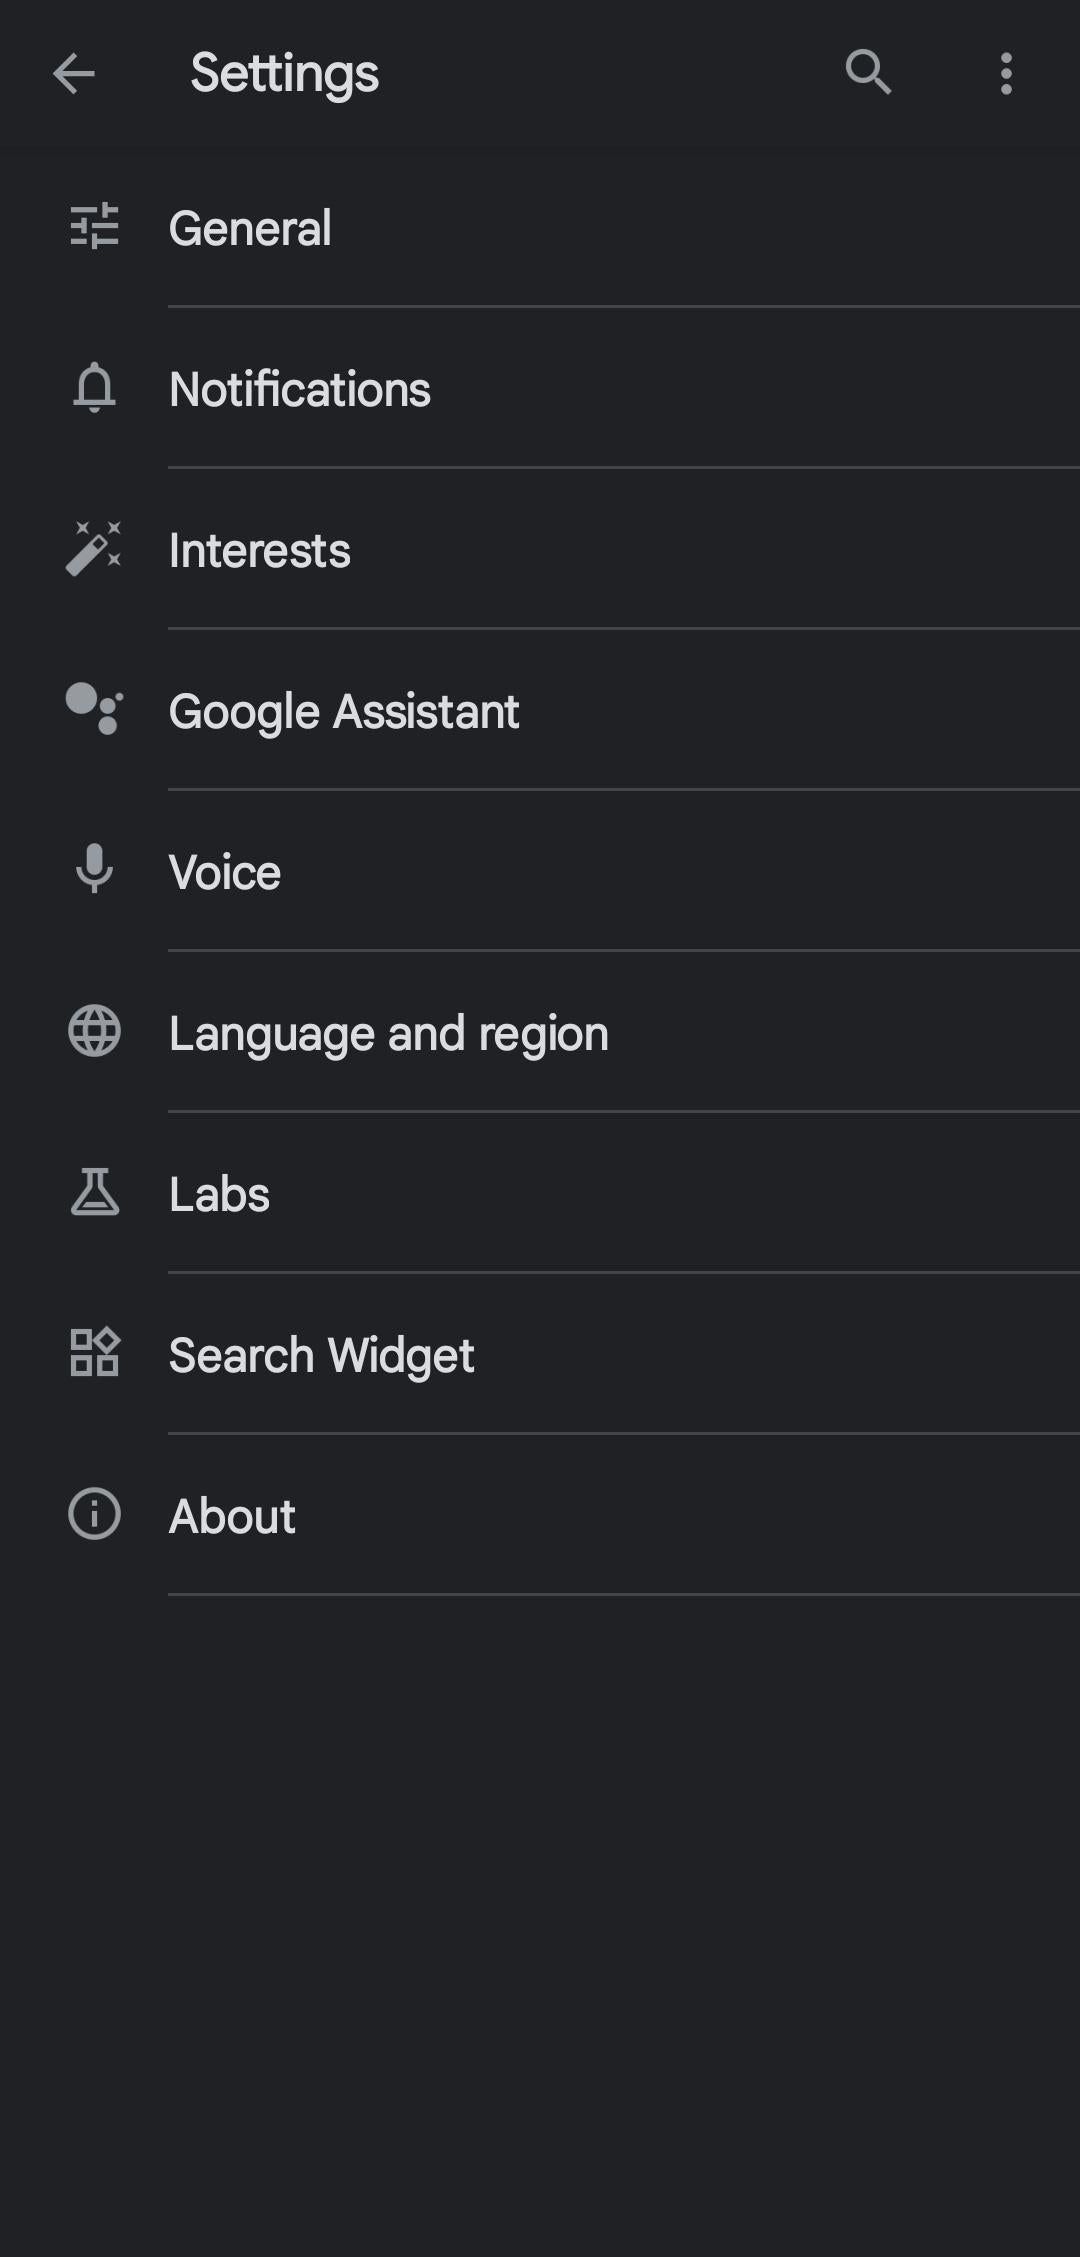1080x2257 pixels.
Task: Tap the Google Assistant dots icon
Action: 95,710
